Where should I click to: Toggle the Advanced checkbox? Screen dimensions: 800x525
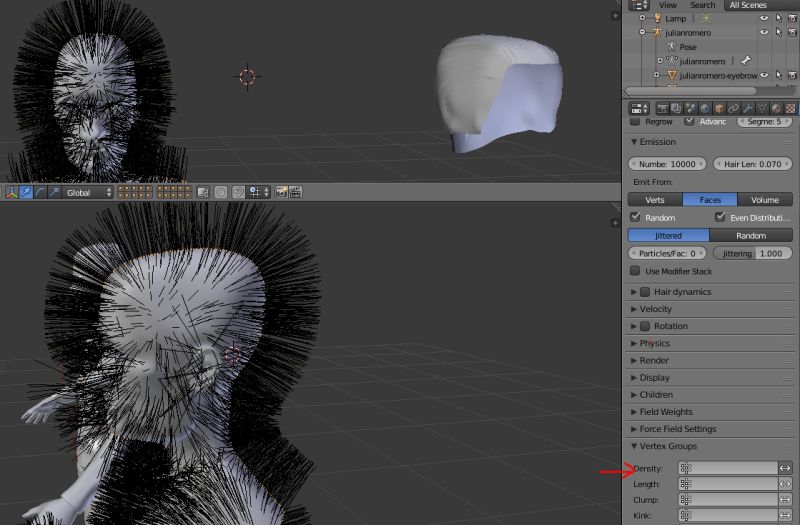click(689, 121)
